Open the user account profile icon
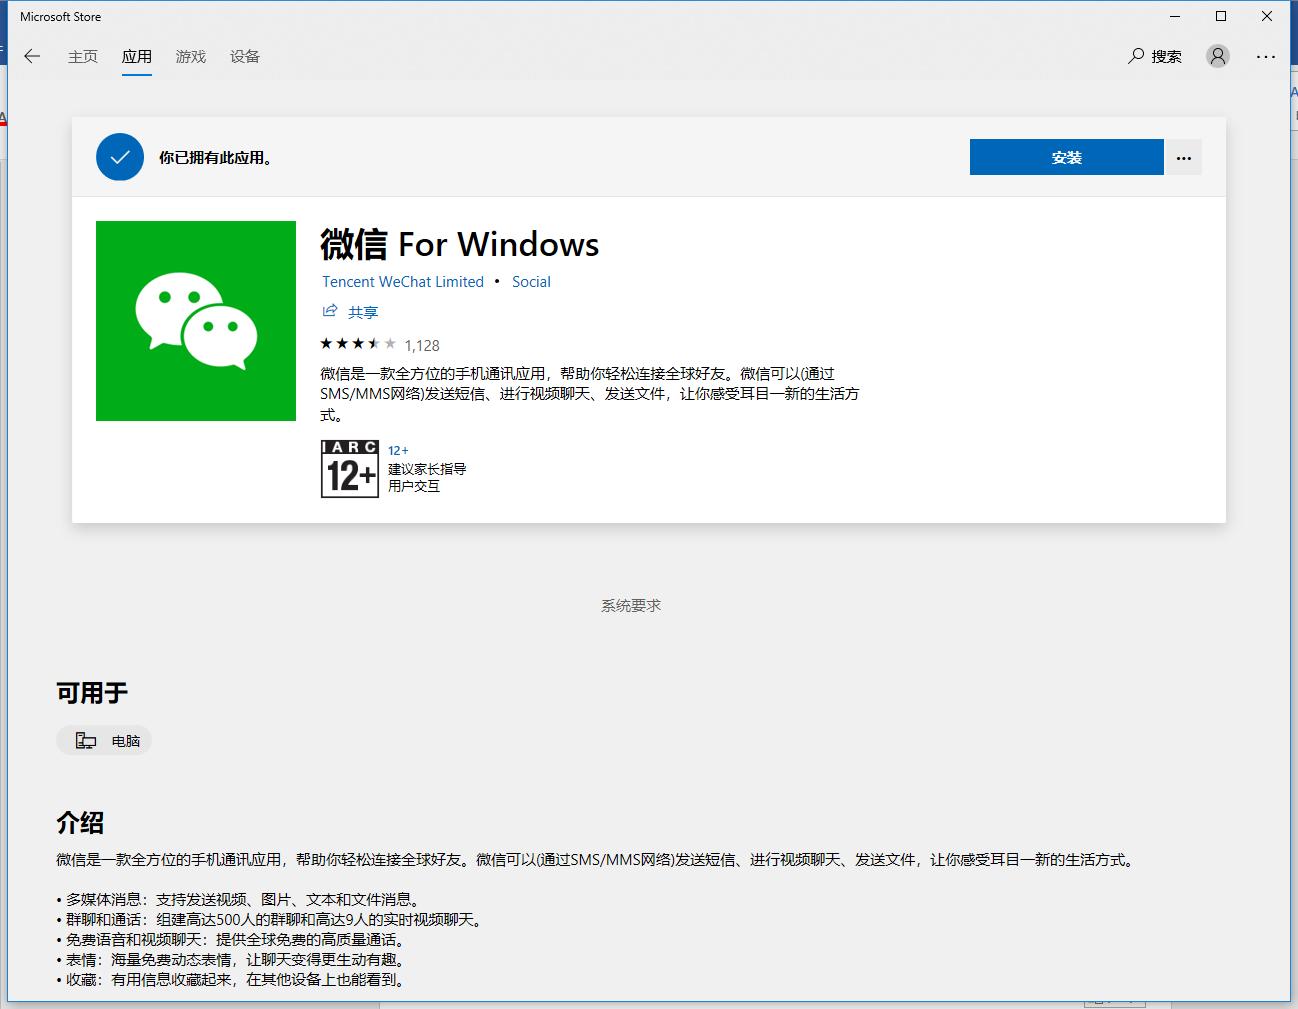Viewport: 1298px width, 1009px height. pyautogui.click(x=1217, y=57)
